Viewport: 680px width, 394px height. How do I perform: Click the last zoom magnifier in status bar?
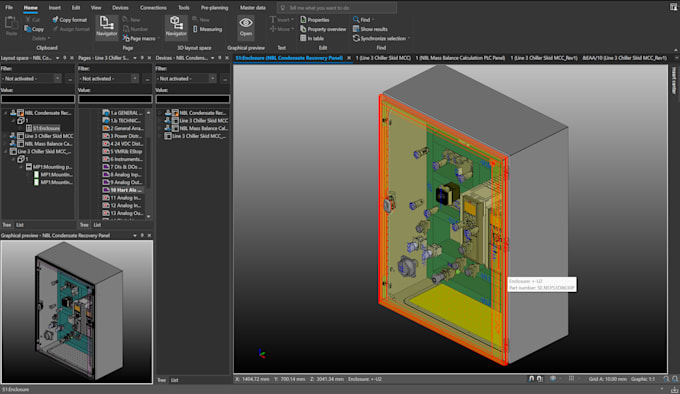click(x=675, y=379)
